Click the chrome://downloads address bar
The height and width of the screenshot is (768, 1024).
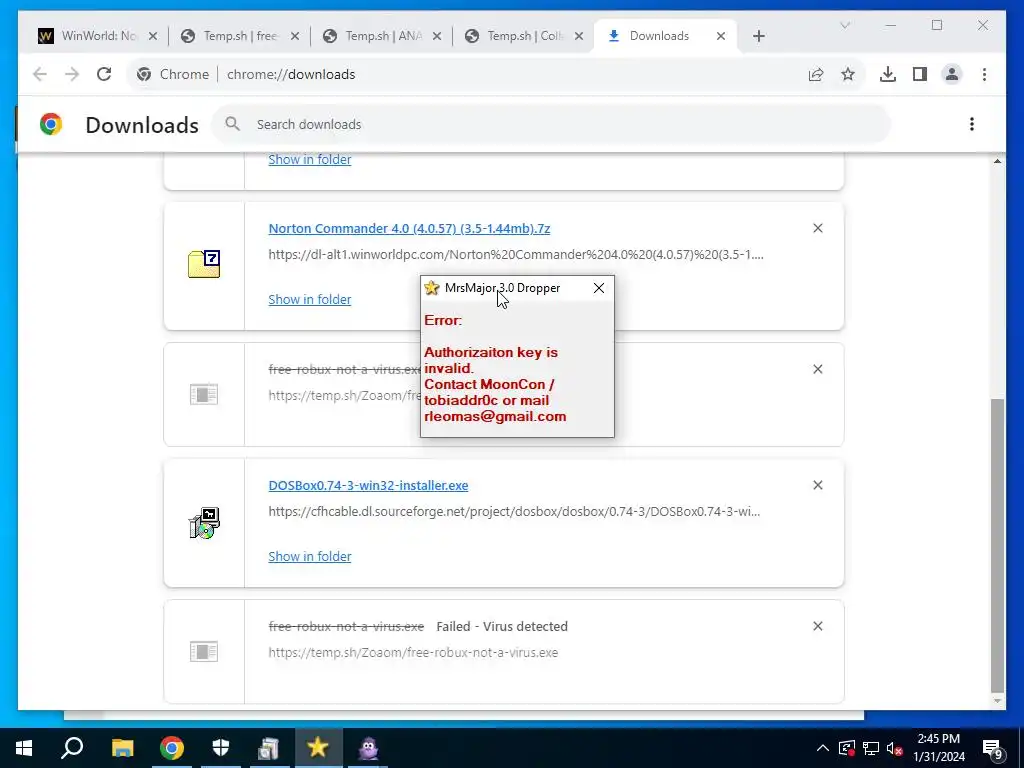point(496,74)
